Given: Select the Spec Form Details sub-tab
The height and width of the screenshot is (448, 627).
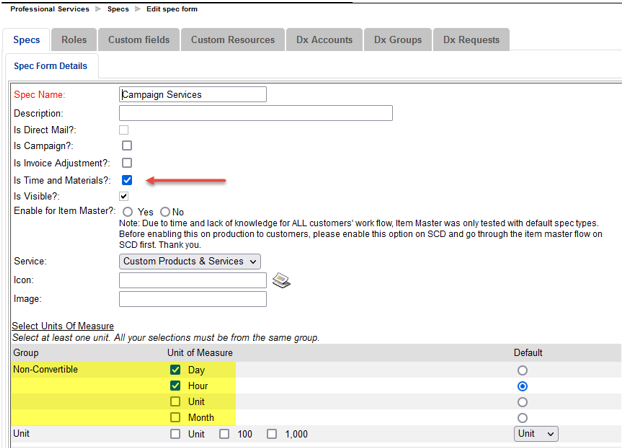Looking at the screenshot, I should 50,66.
